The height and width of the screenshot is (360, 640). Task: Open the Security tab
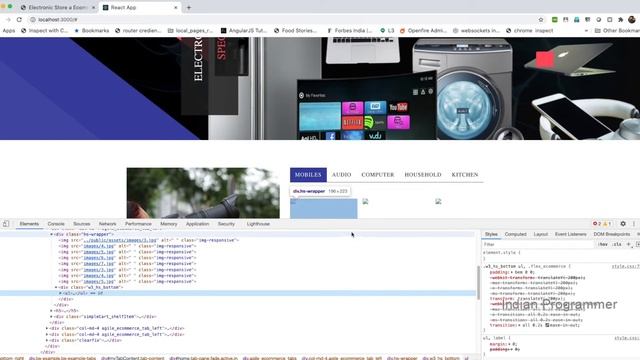(x=226, y=224)
